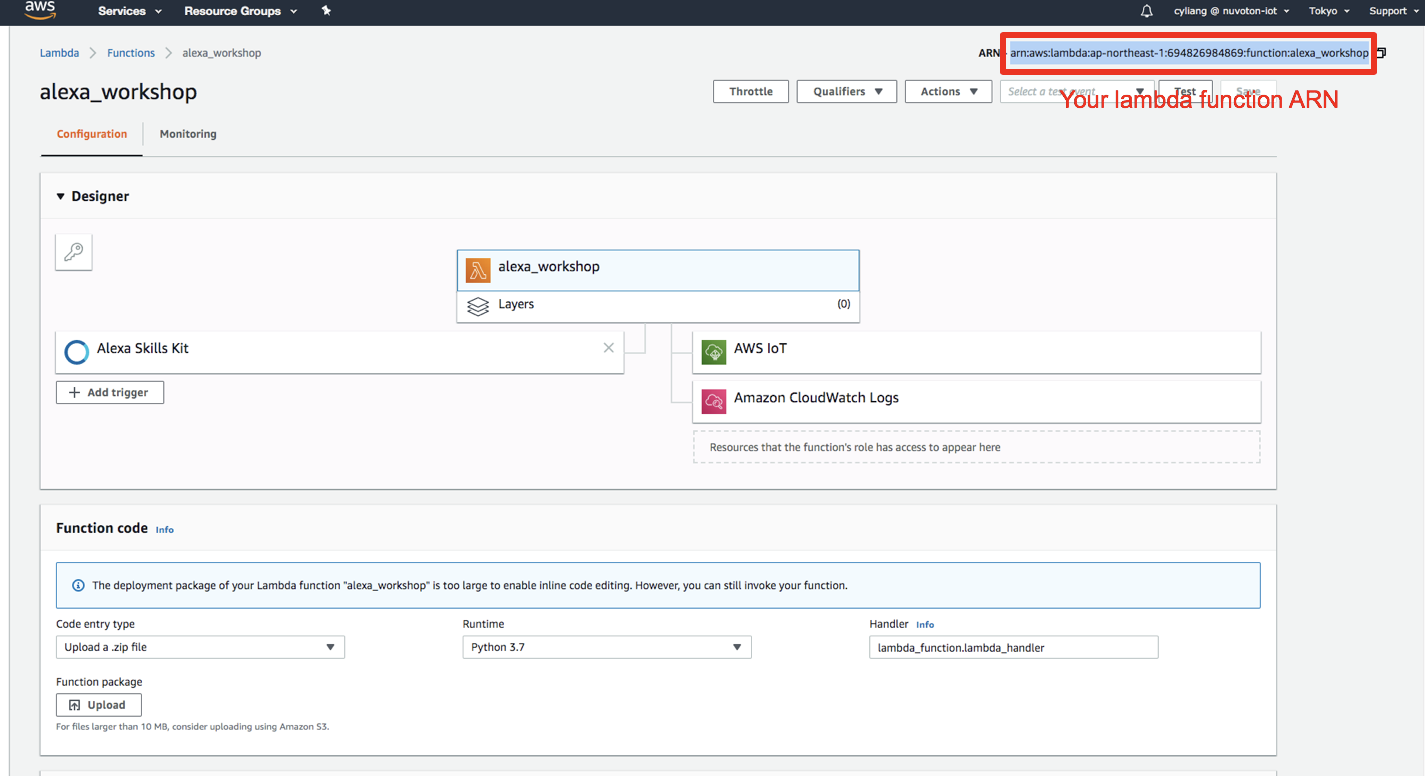Open the AWS logo home link
The height and width of the screenshot is (776, 1425).
(41, 10)
